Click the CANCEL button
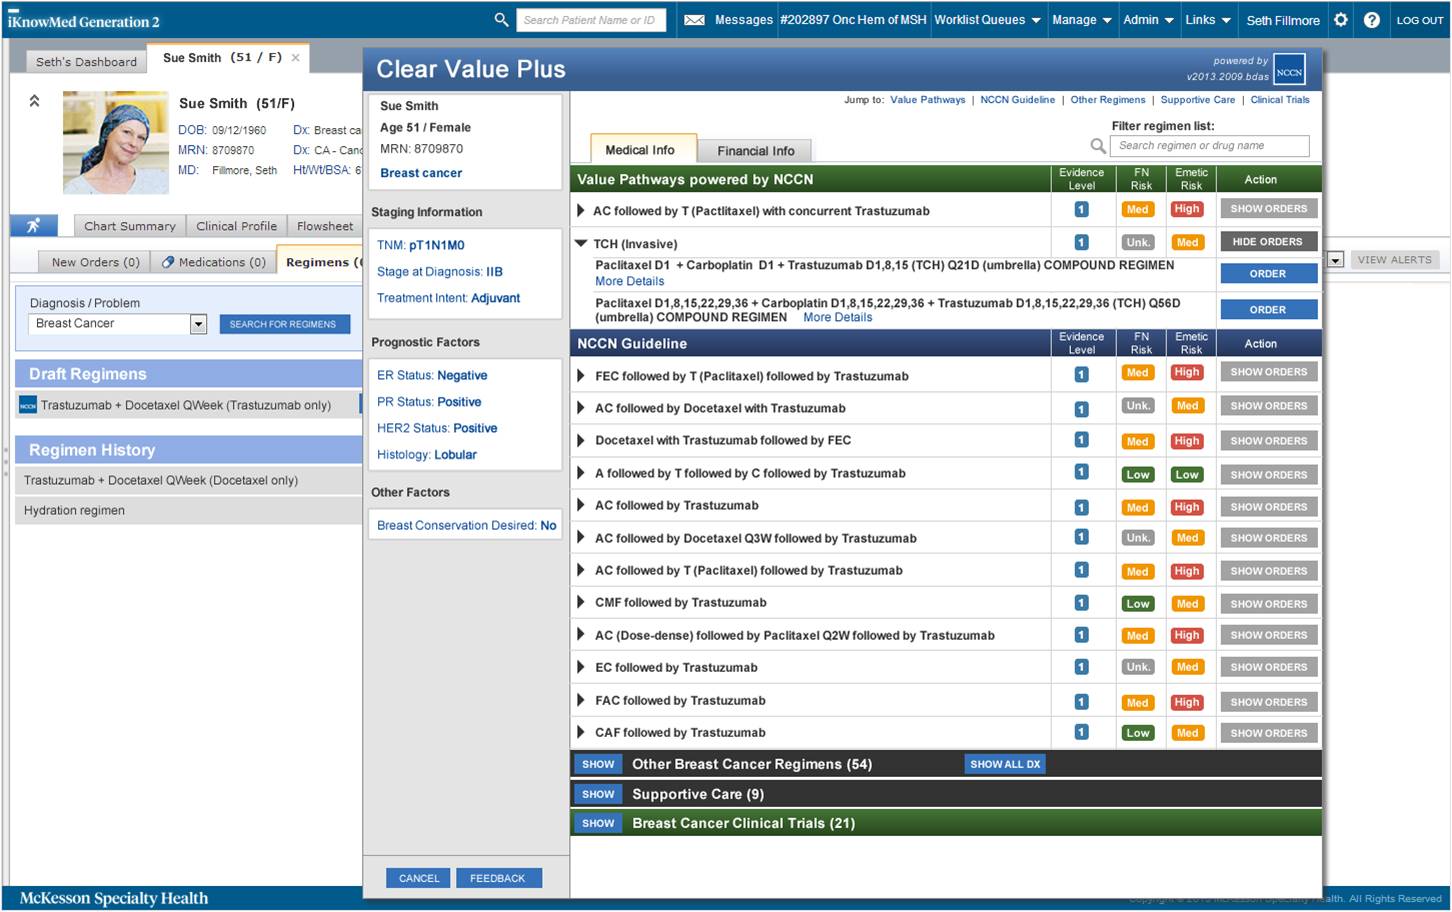The width and height of the screenshot is (1452, 912). pyautogui.click(x=419, y=878)
